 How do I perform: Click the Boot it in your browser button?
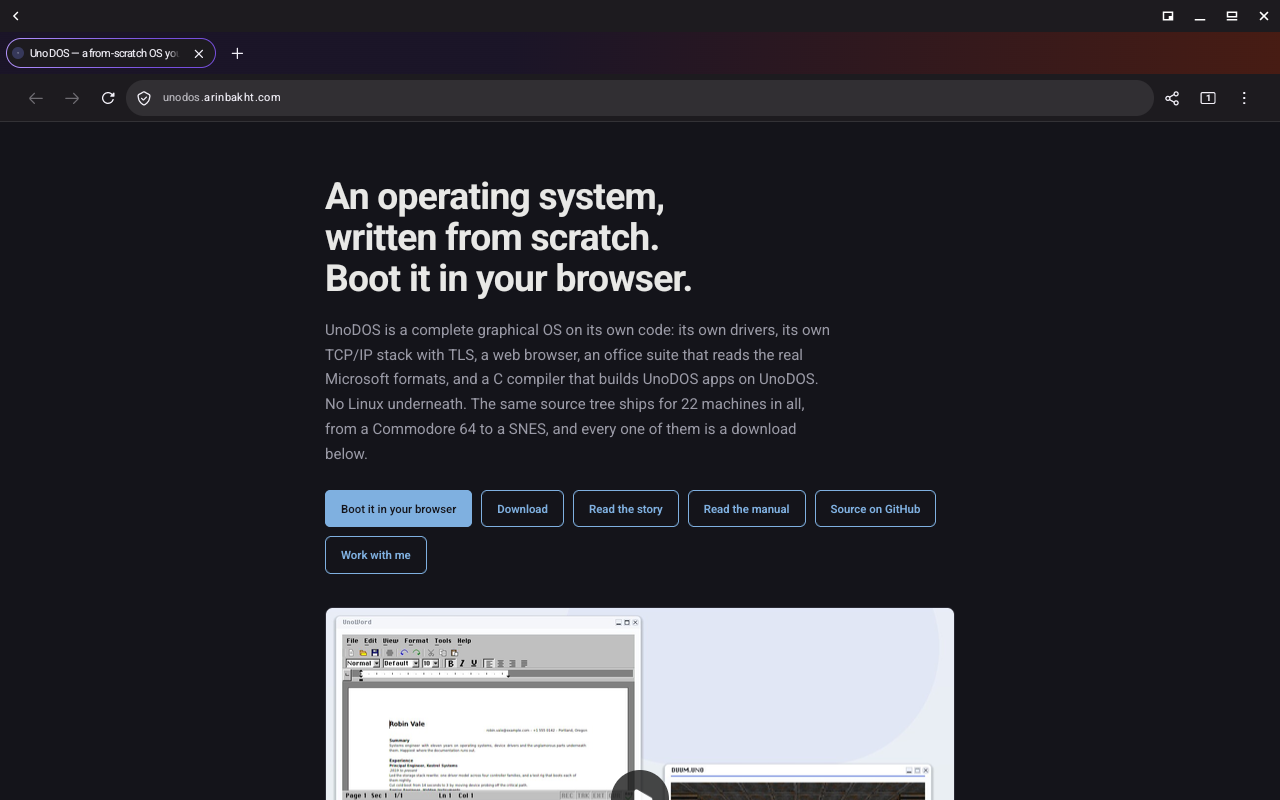398,509
